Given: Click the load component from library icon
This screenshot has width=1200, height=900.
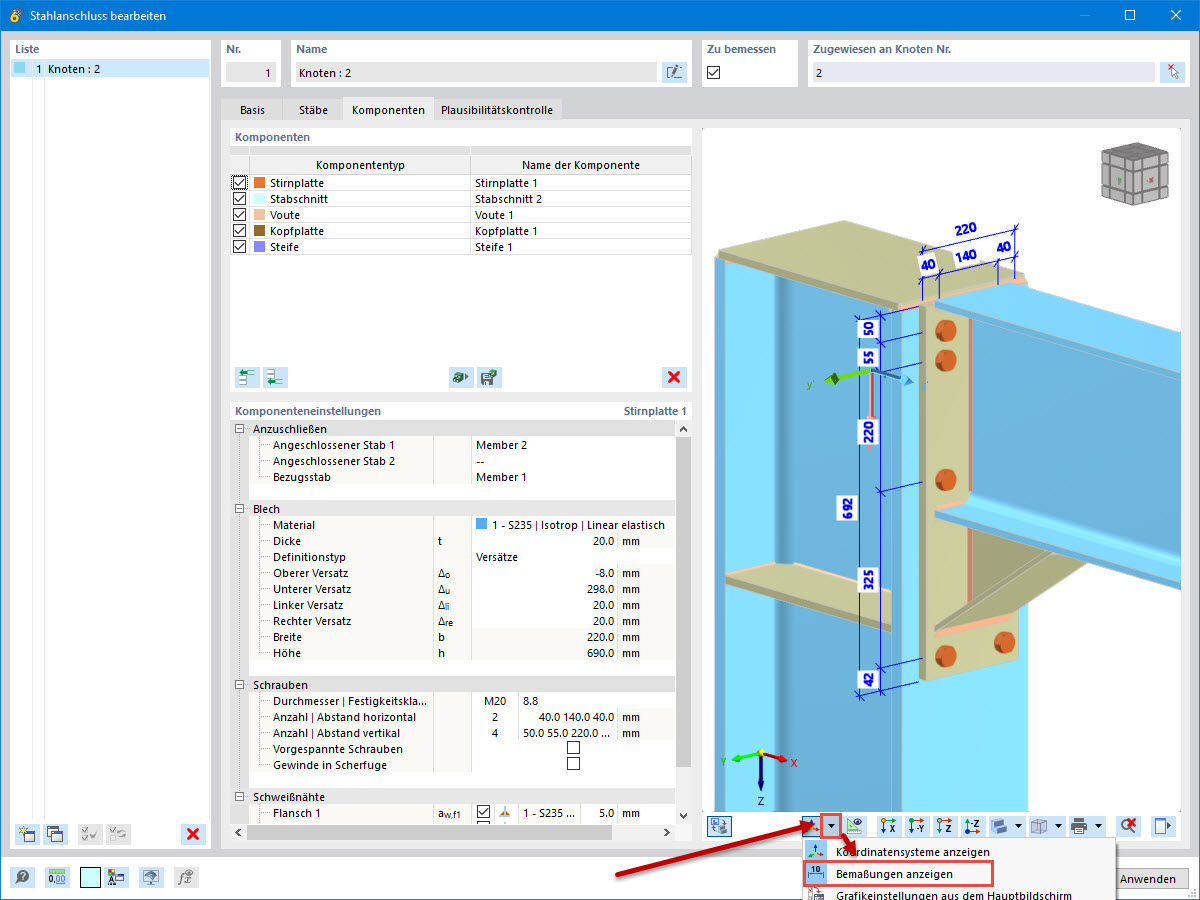Looking at the screenshot, I should (460, 377).
